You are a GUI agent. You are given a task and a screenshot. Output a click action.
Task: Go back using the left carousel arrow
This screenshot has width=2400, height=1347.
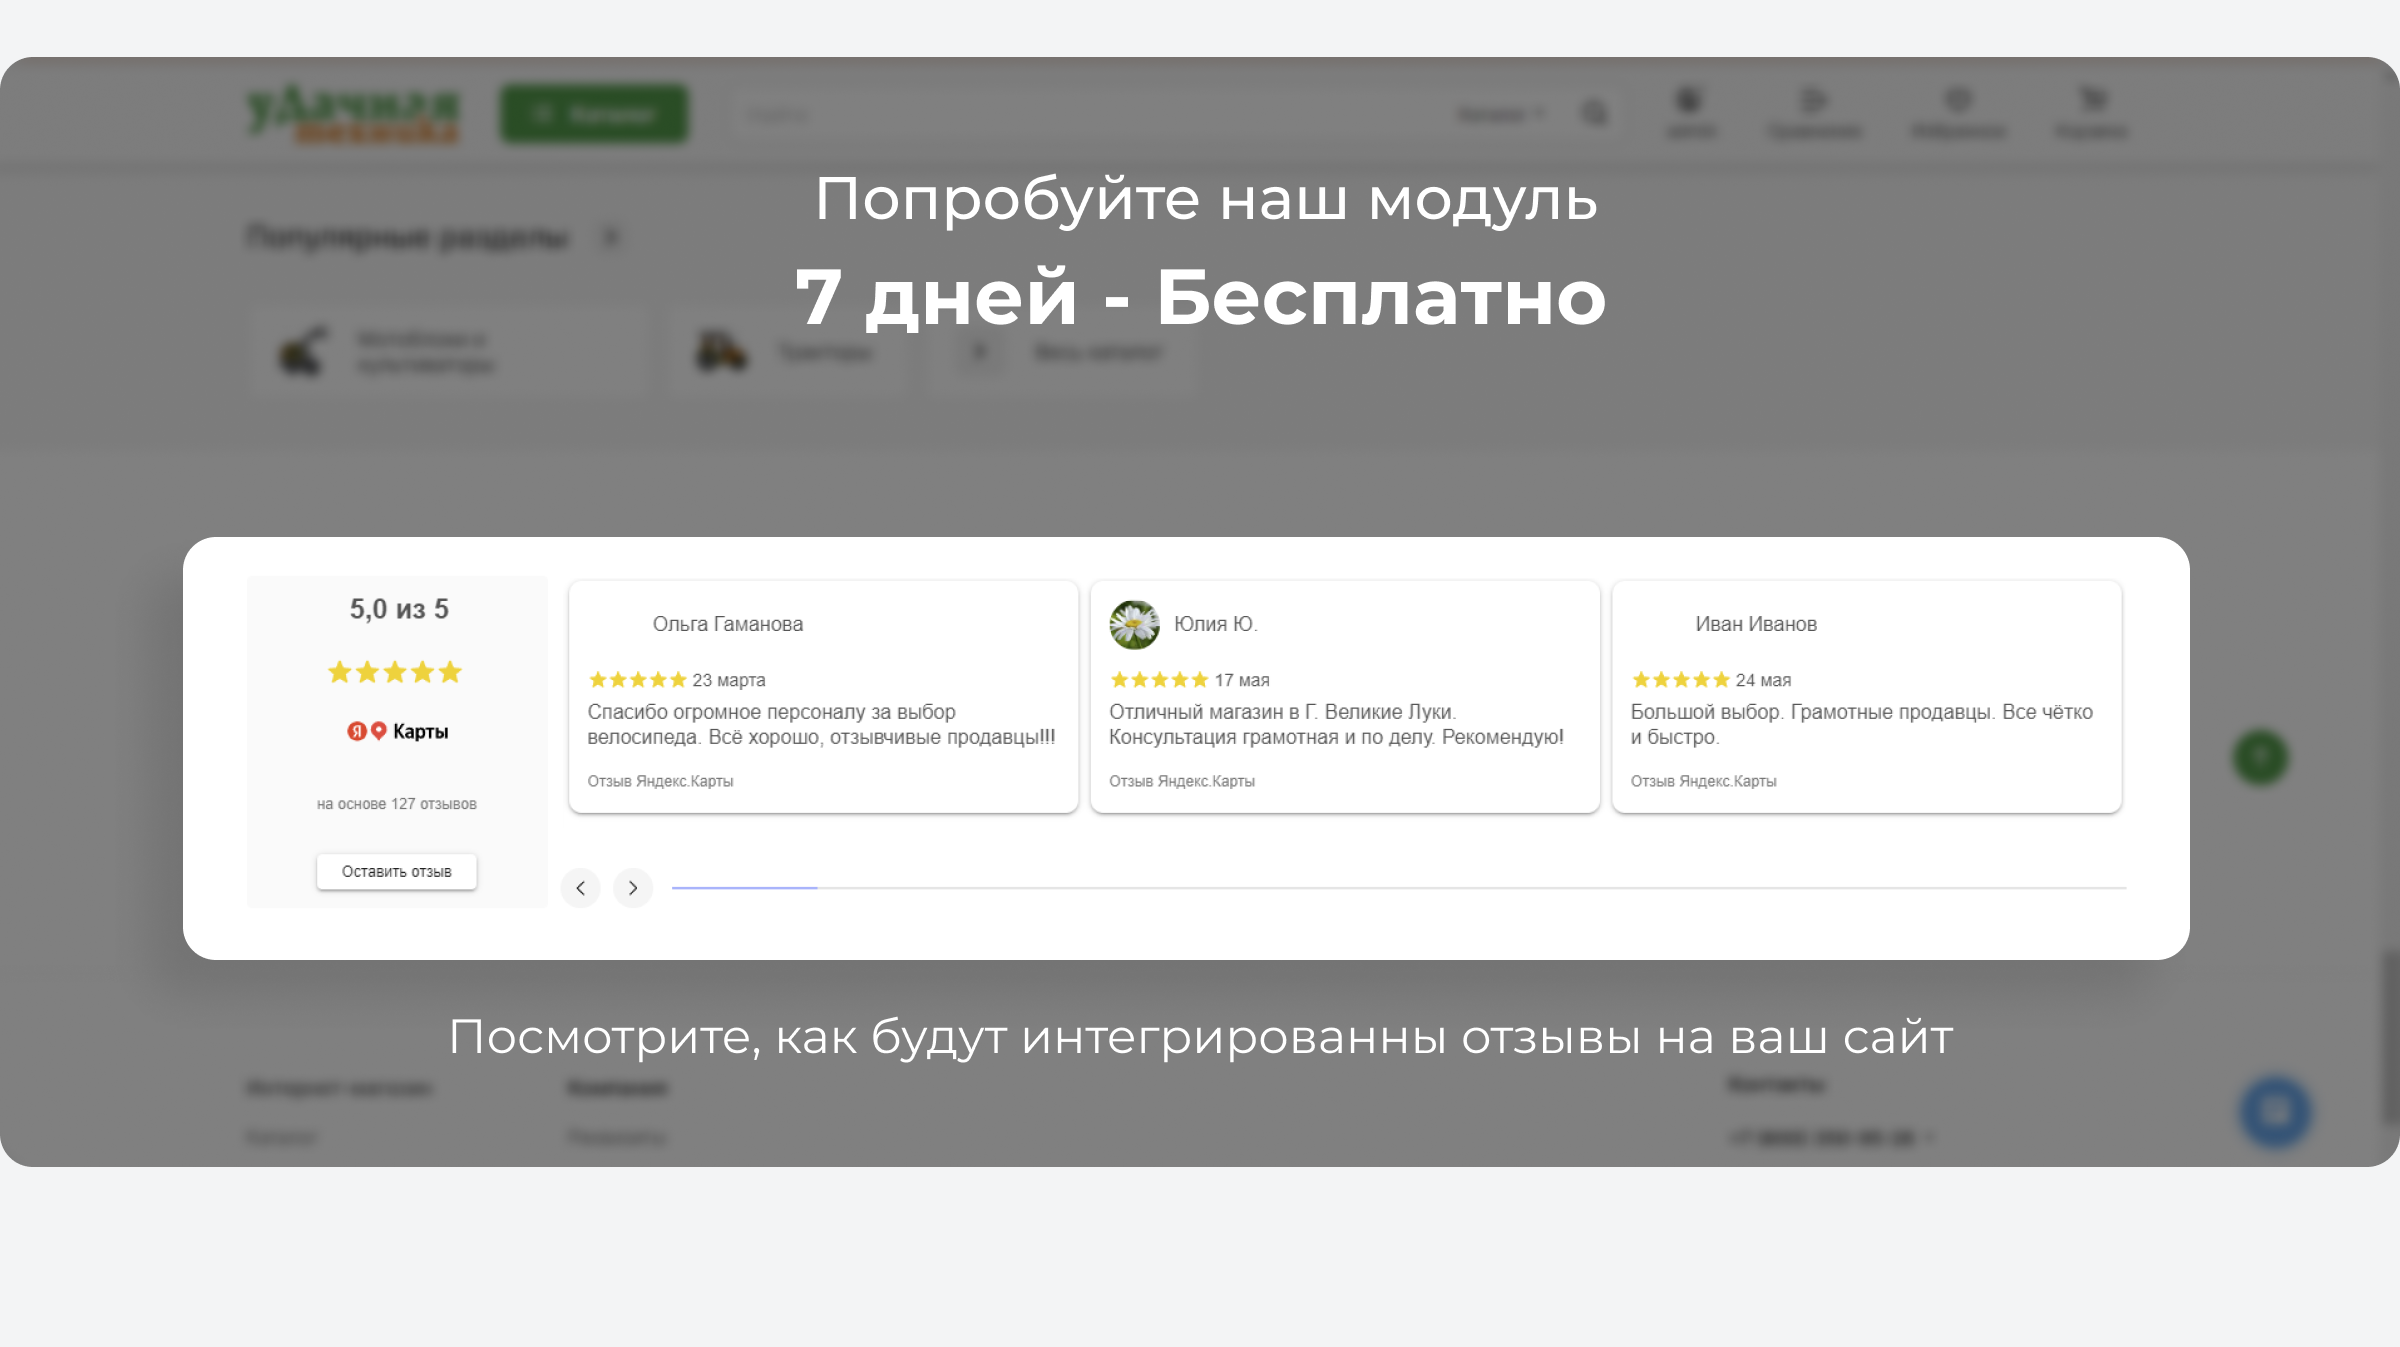(580, 888)
